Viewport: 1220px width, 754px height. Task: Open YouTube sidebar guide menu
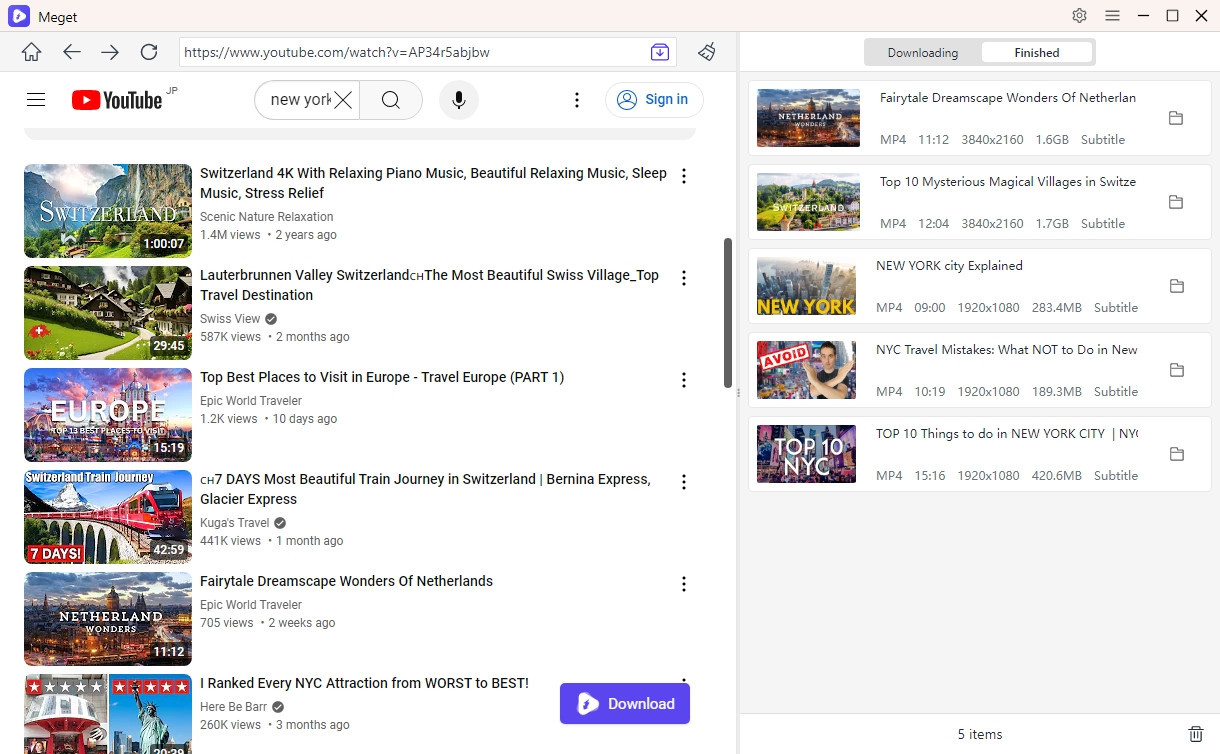click(36, 99)
